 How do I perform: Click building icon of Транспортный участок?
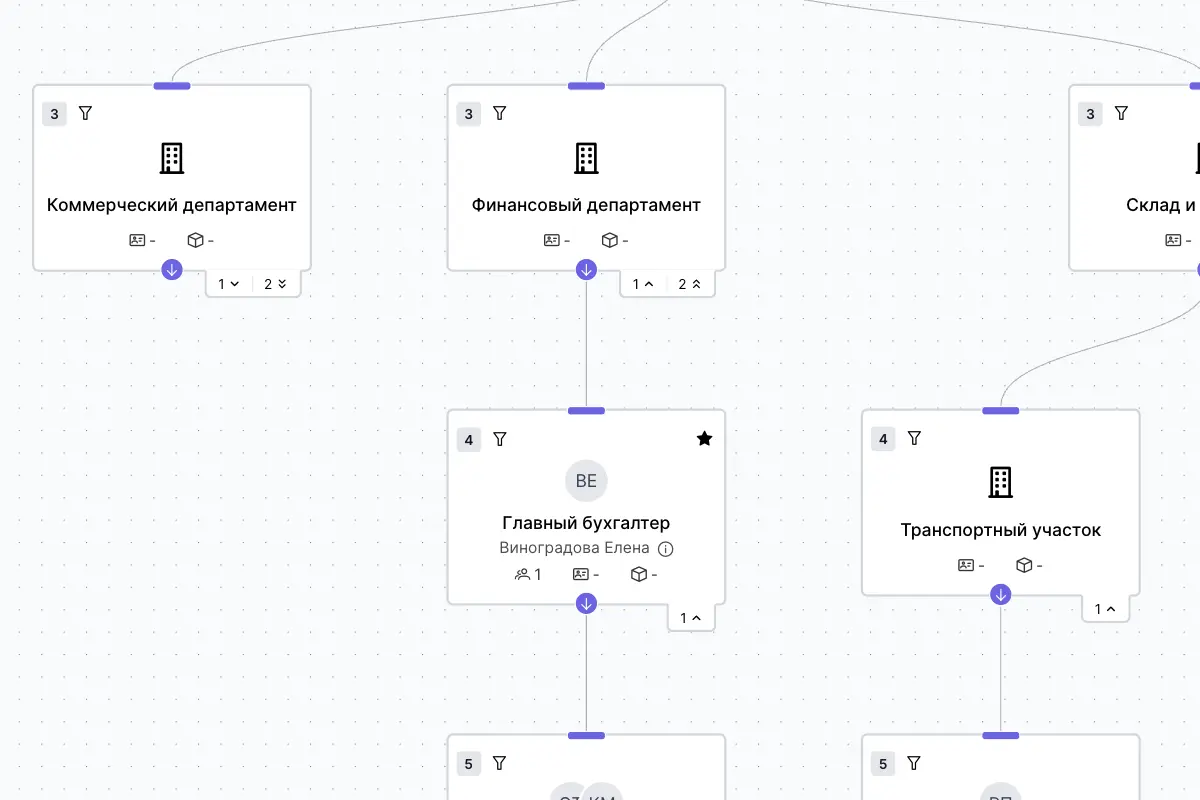(1000, 482)
